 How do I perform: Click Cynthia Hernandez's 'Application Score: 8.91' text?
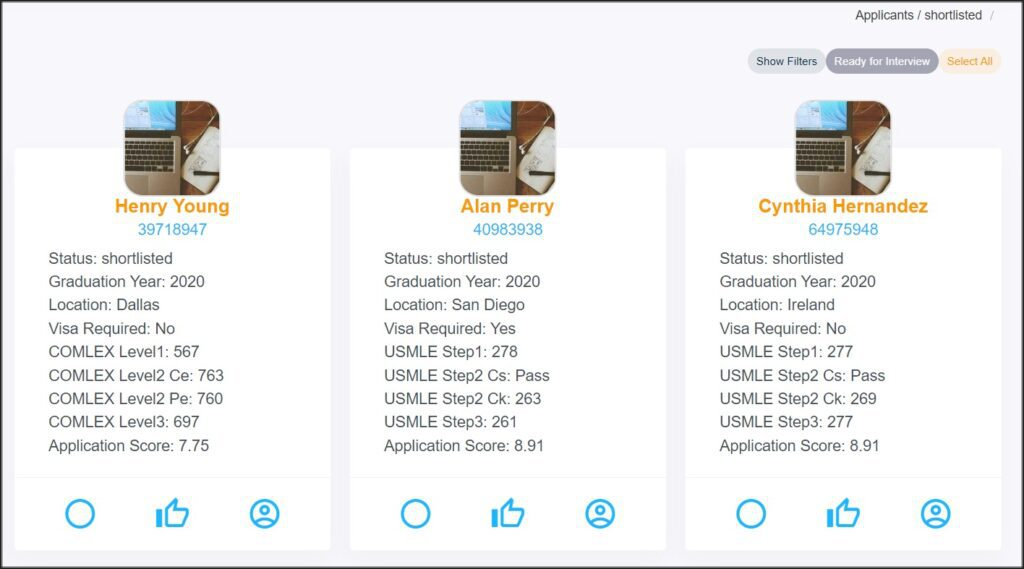(799, 446)
